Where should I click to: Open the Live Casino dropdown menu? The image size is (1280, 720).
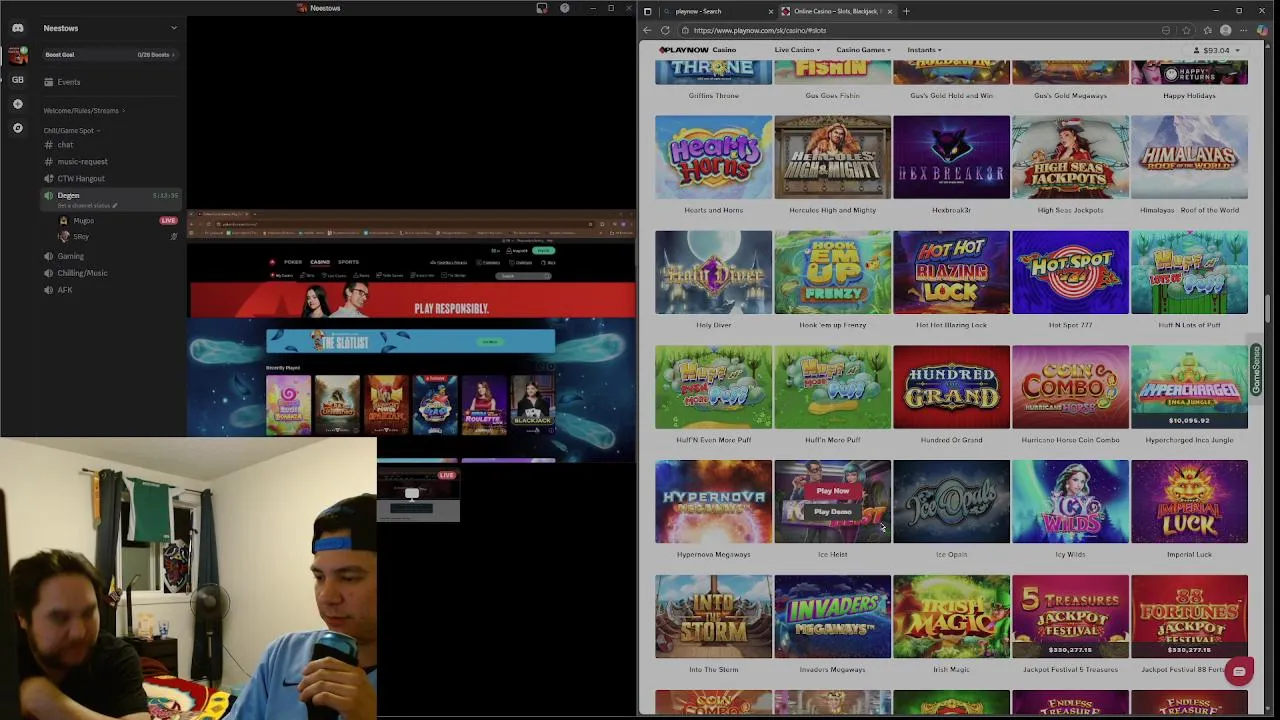[x=797, y=50]
